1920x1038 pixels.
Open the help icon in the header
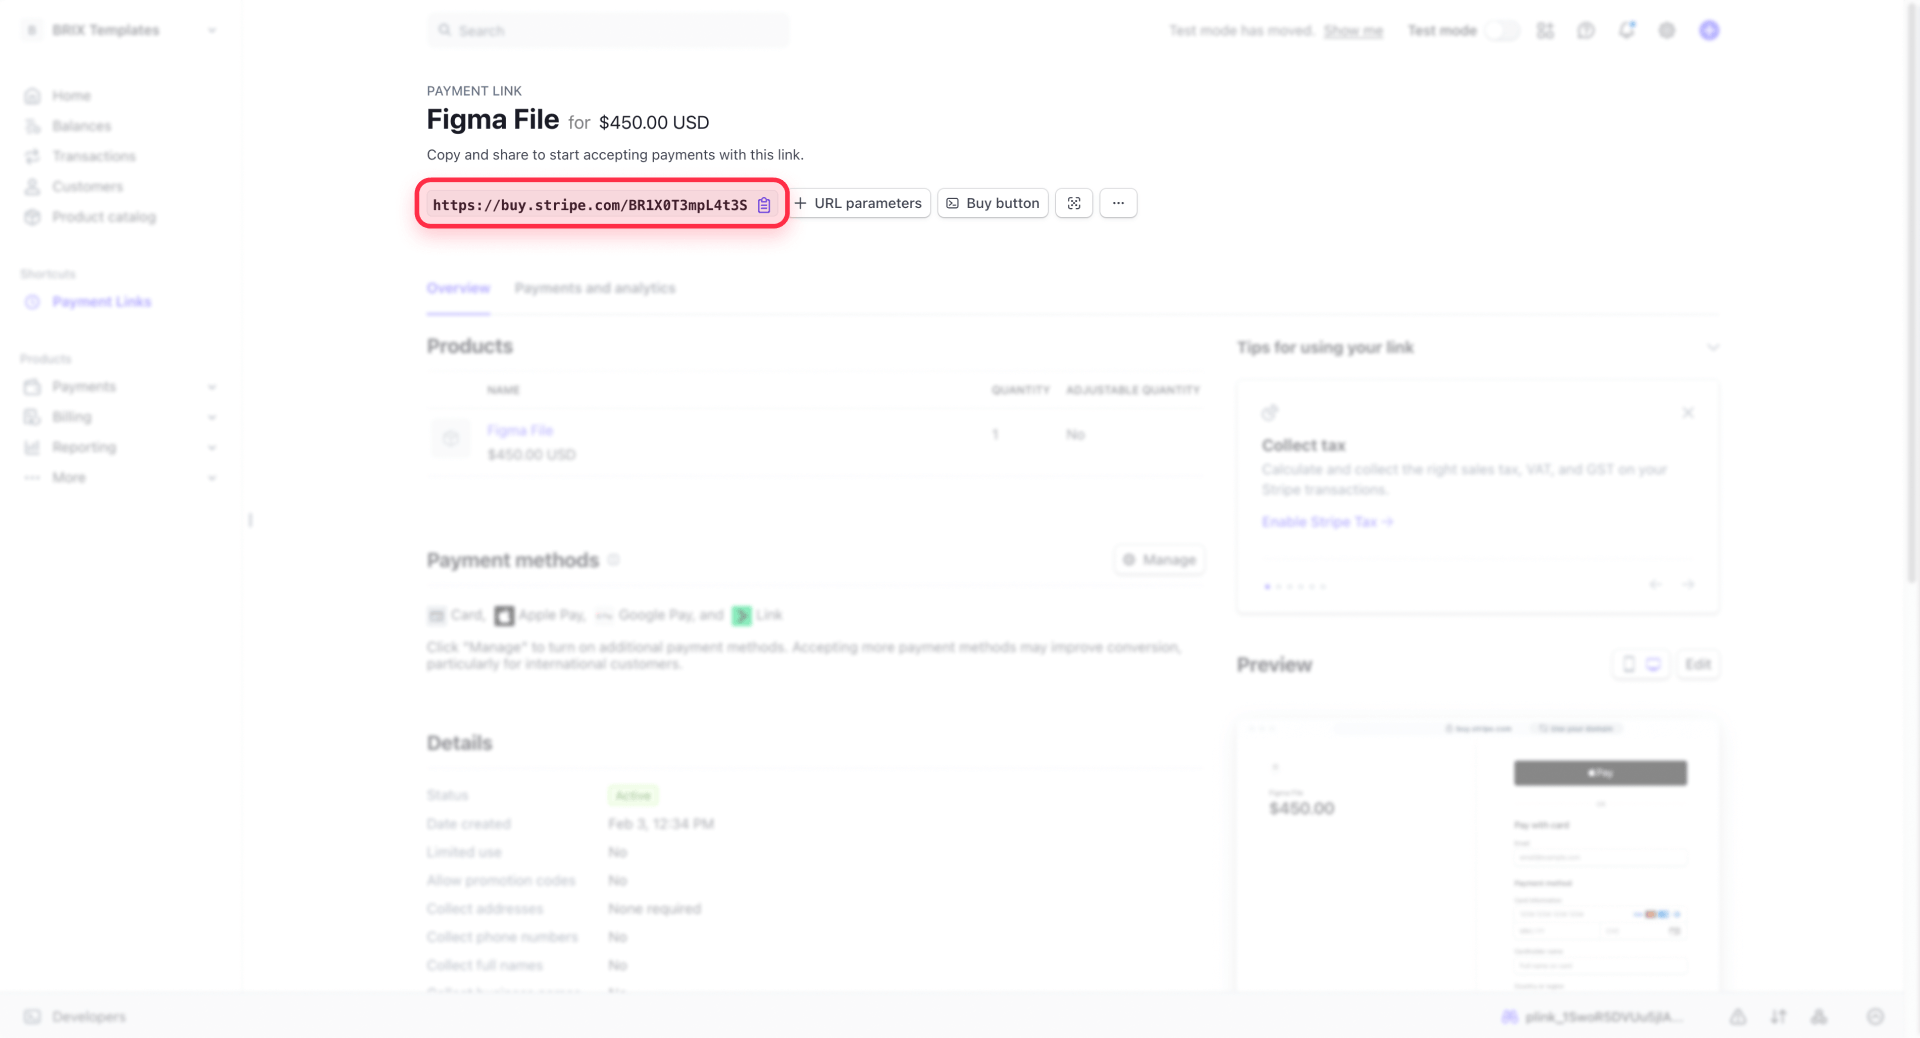coord(1586,31)
